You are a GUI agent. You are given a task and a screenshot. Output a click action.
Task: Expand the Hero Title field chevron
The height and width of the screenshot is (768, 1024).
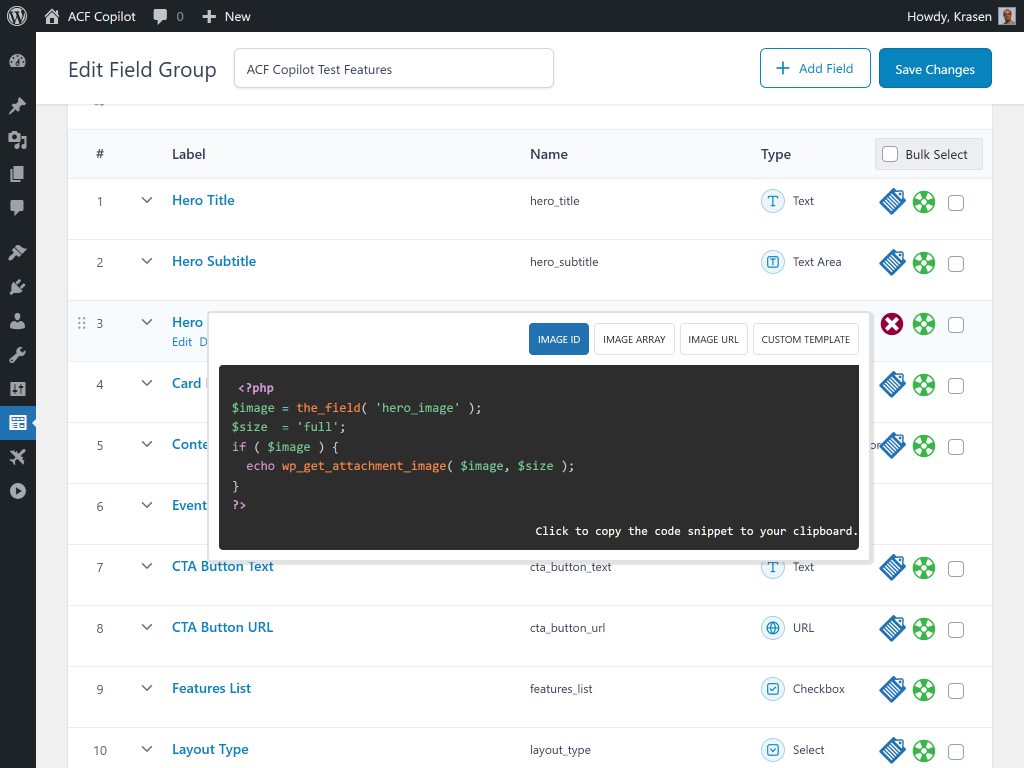click(147, 200)
